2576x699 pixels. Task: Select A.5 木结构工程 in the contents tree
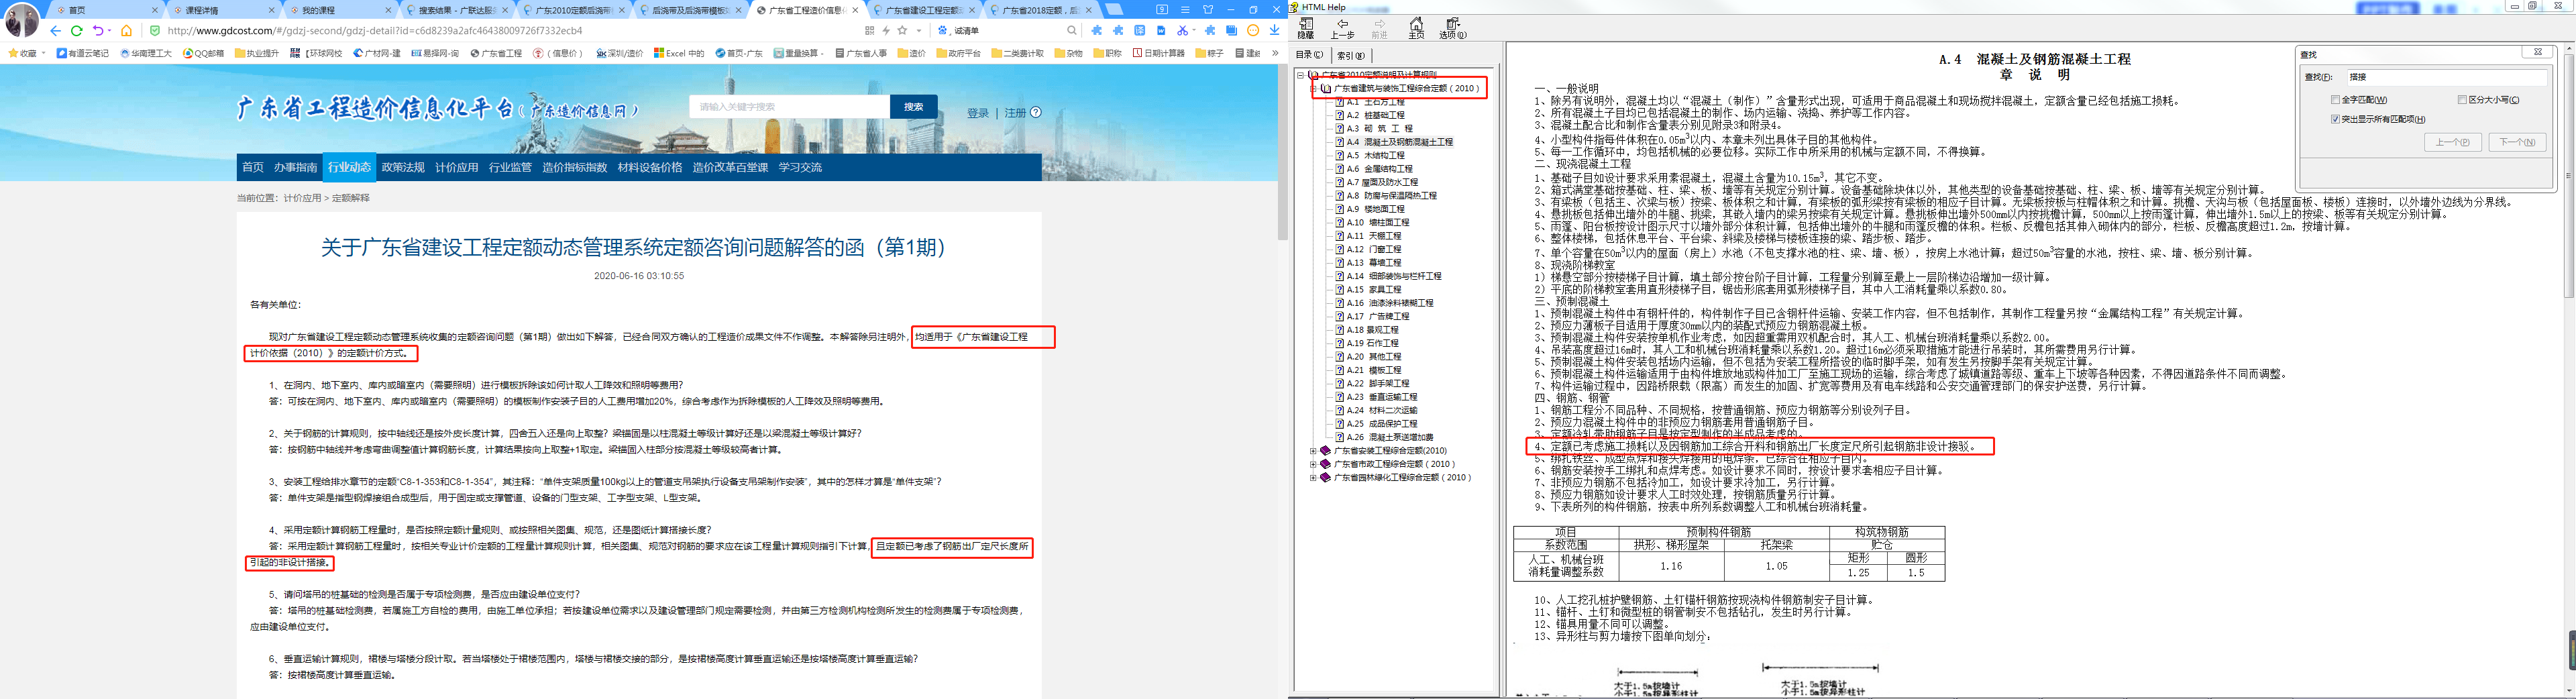click(x=1375, y=155)
